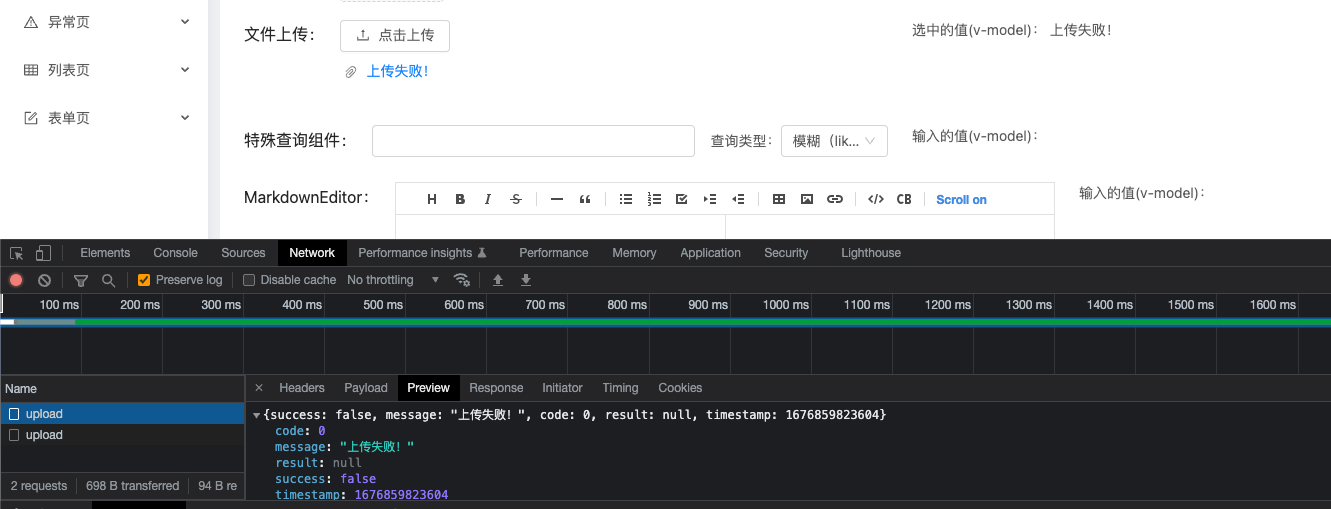Image resolution: width=1331 pixels, height=509 pixels.
Task: Close the request details panel
Action: pos(258,388)
